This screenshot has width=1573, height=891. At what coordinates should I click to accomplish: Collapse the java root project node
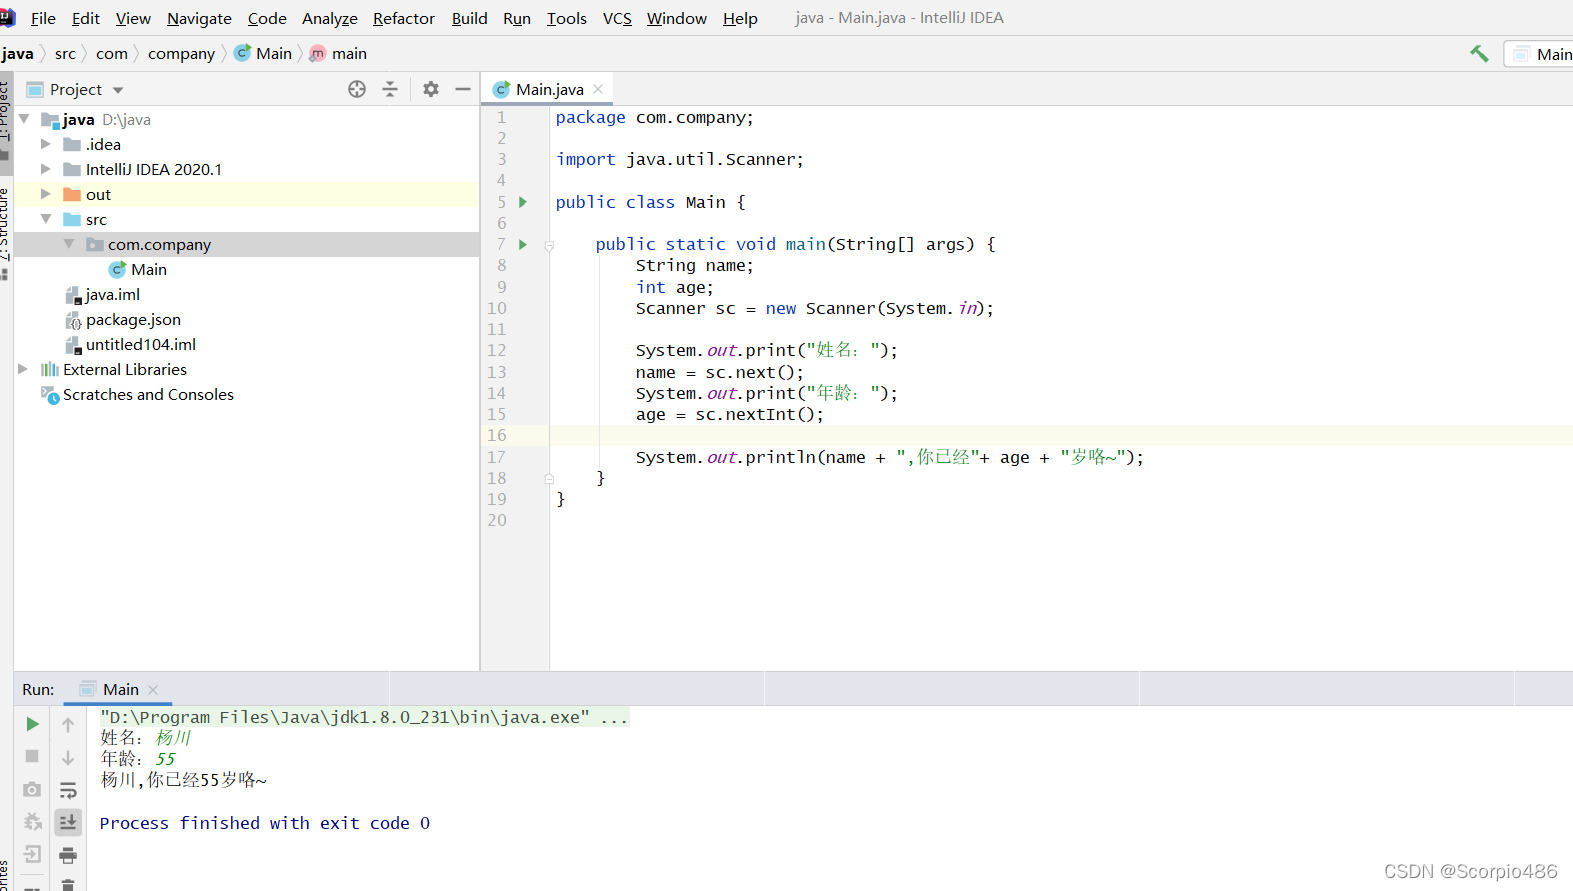24,119
